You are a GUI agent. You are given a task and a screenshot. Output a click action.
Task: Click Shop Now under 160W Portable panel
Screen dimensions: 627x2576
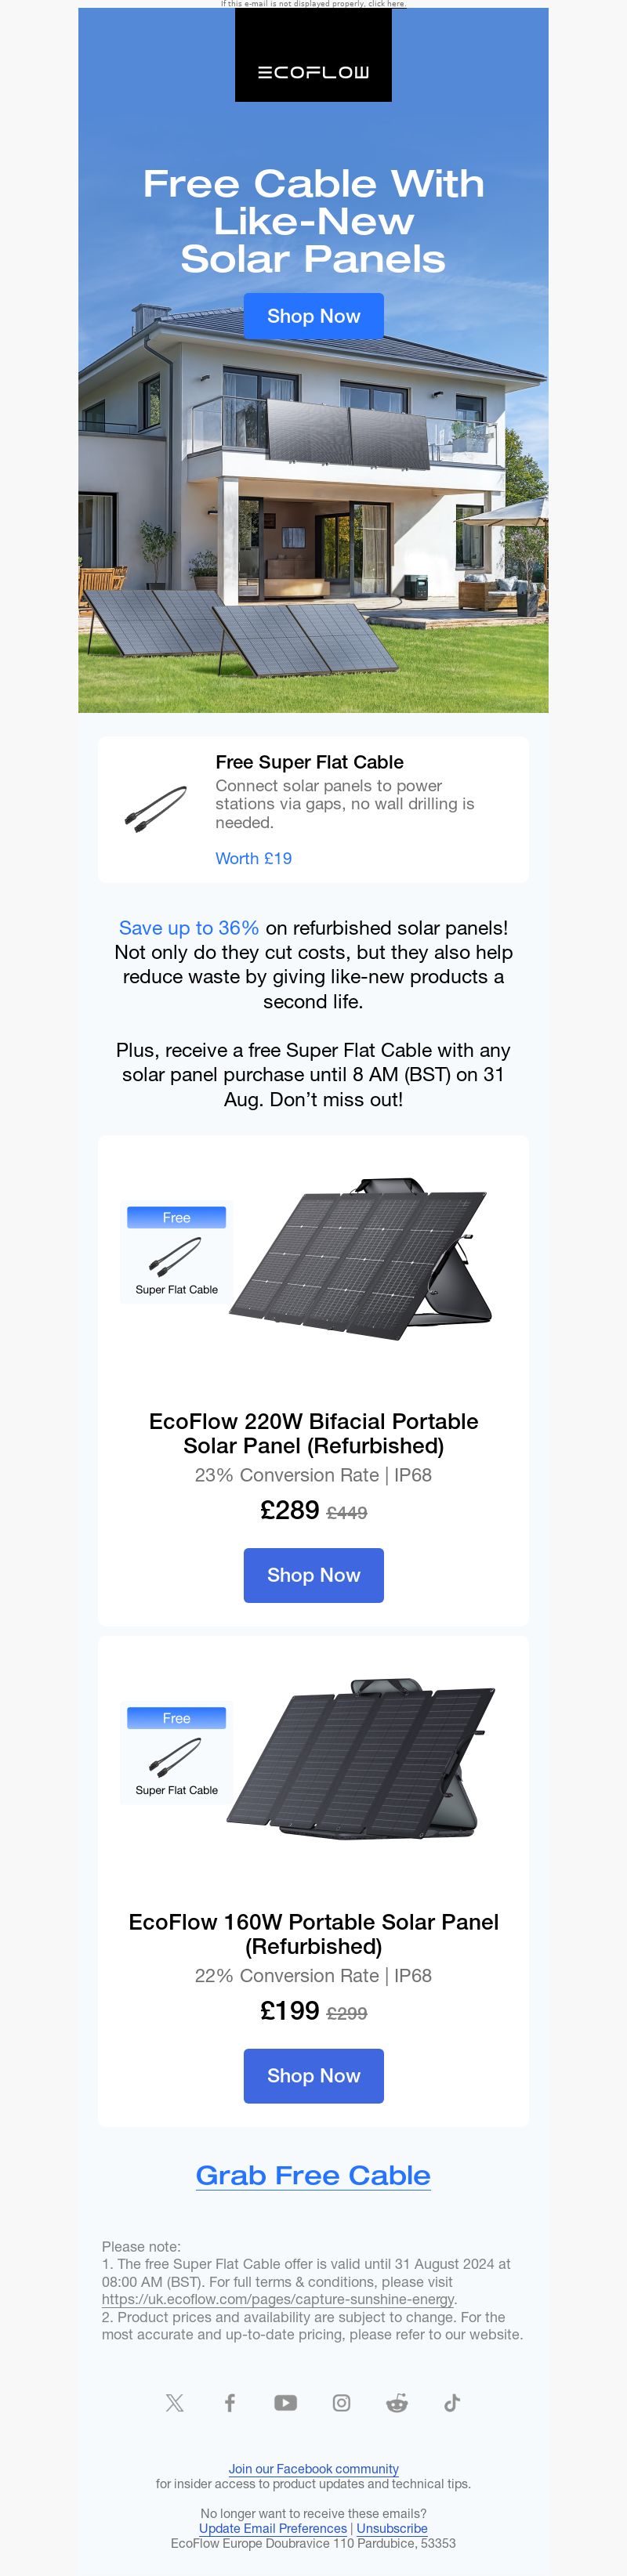[313, 2075]
